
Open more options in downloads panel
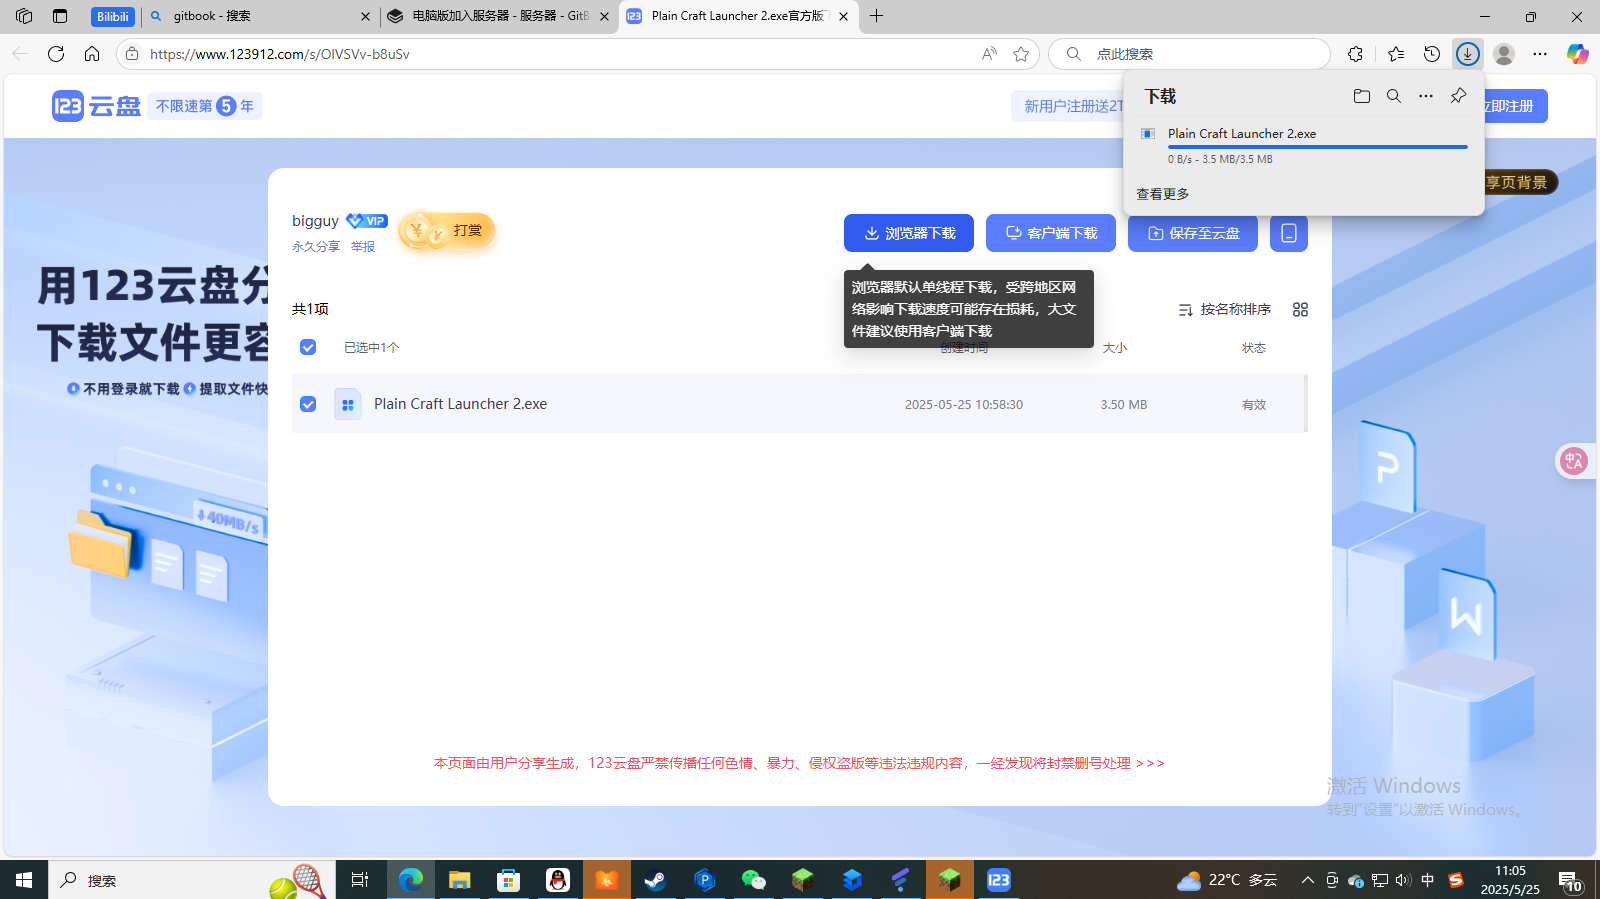(1426, 96)
